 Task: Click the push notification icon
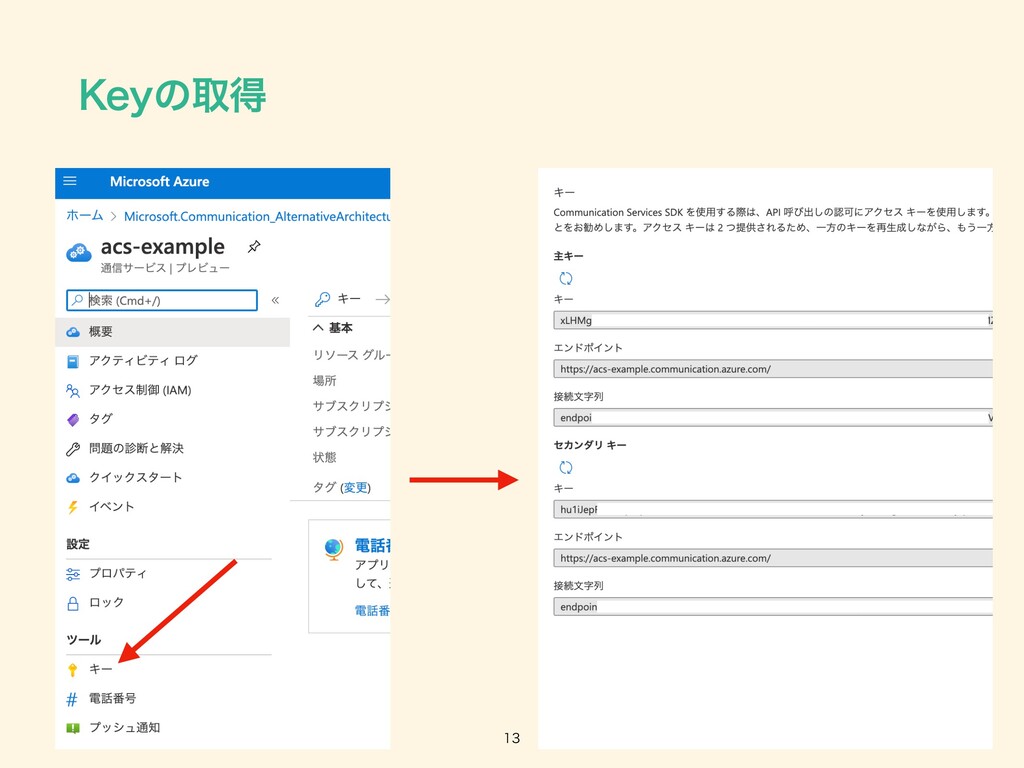tap(73, 728)
